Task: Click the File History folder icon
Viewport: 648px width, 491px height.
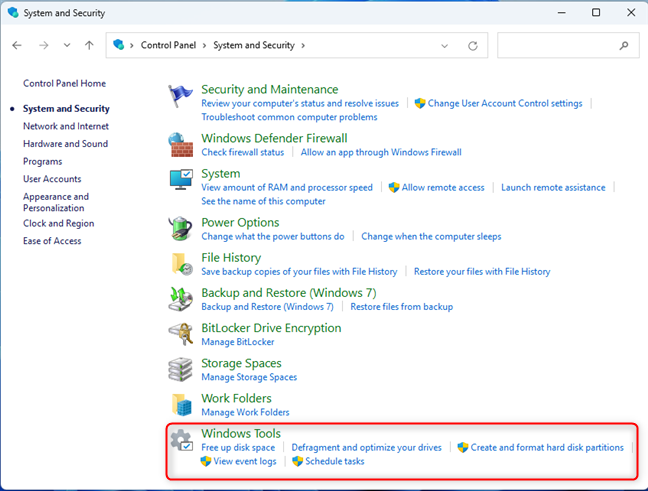Action: [x=181, y=264]
